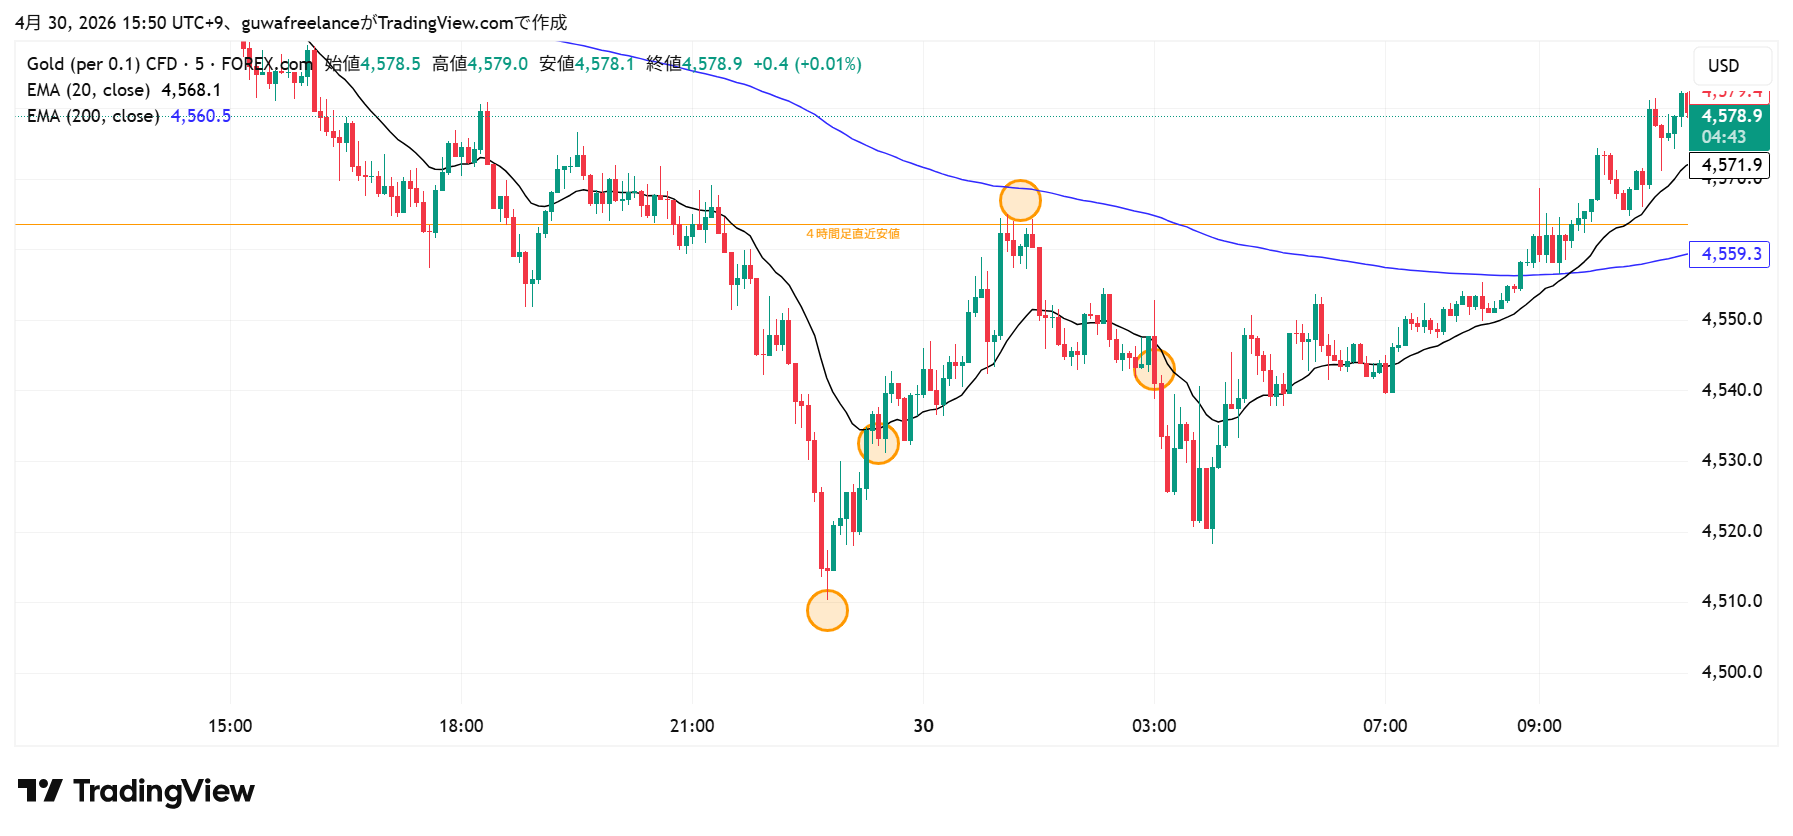The image size is (1793, 836).
Task: Select the black EMA price label 4,571.9
Action: pos(1730,165)
